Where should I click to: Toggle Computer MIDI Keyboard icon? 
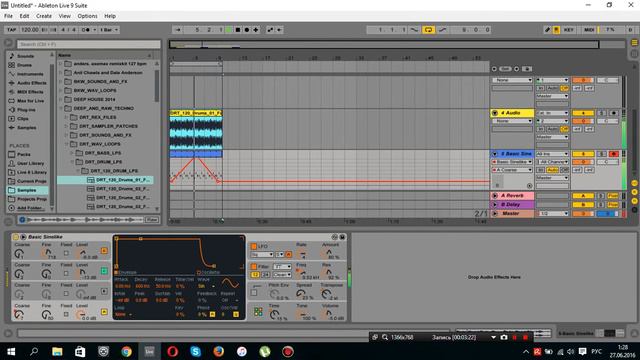click(x=556, y=30)
